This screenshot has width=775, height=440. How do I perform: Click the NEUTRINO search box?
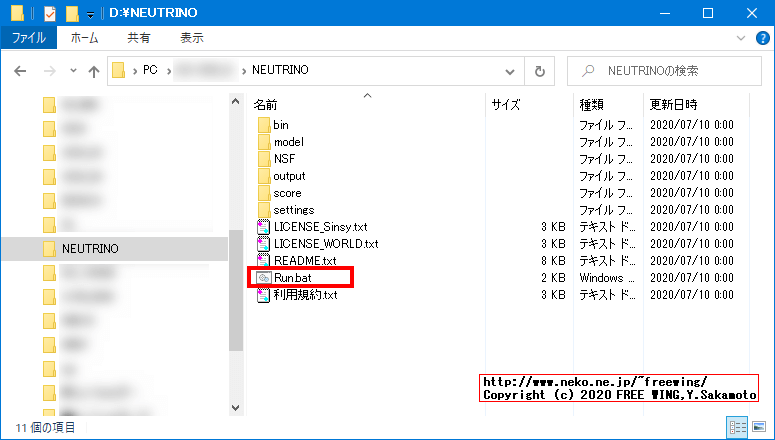pyautogui.click(x=664, y=71)
